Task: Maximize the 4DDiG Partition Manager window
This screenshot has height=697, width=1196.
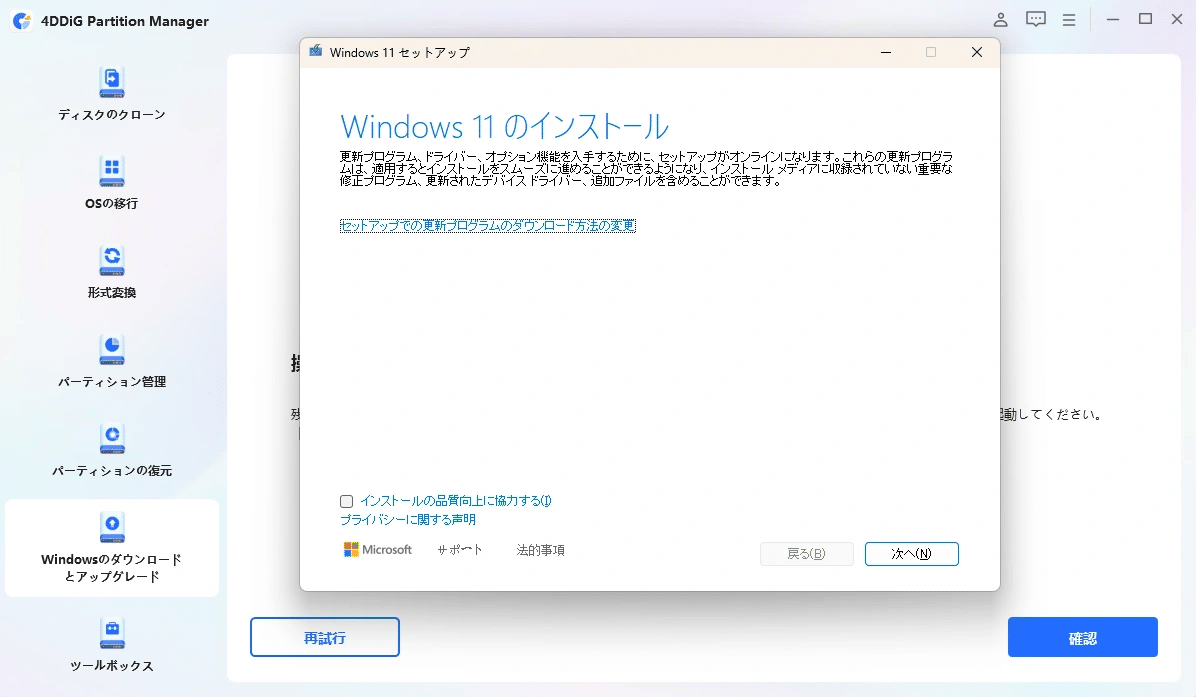Action: tap(1145, 20)
